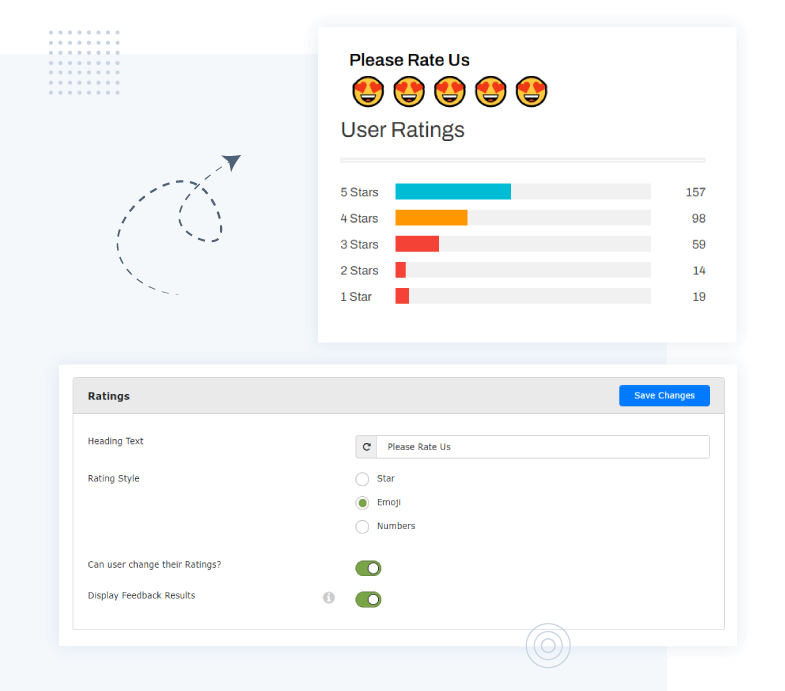Click the info icon next to Display Feedback Results
785x691 pixels.
[x=328, y=598]
